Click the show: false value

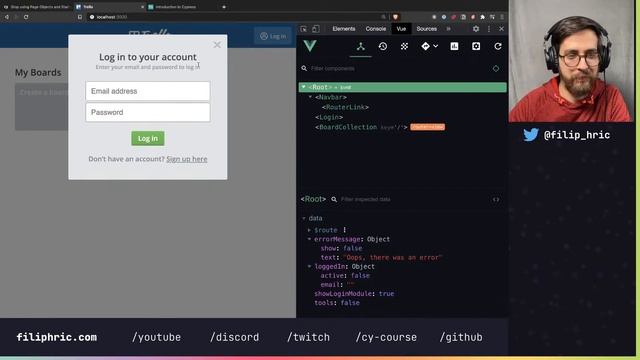pos(352,248)
